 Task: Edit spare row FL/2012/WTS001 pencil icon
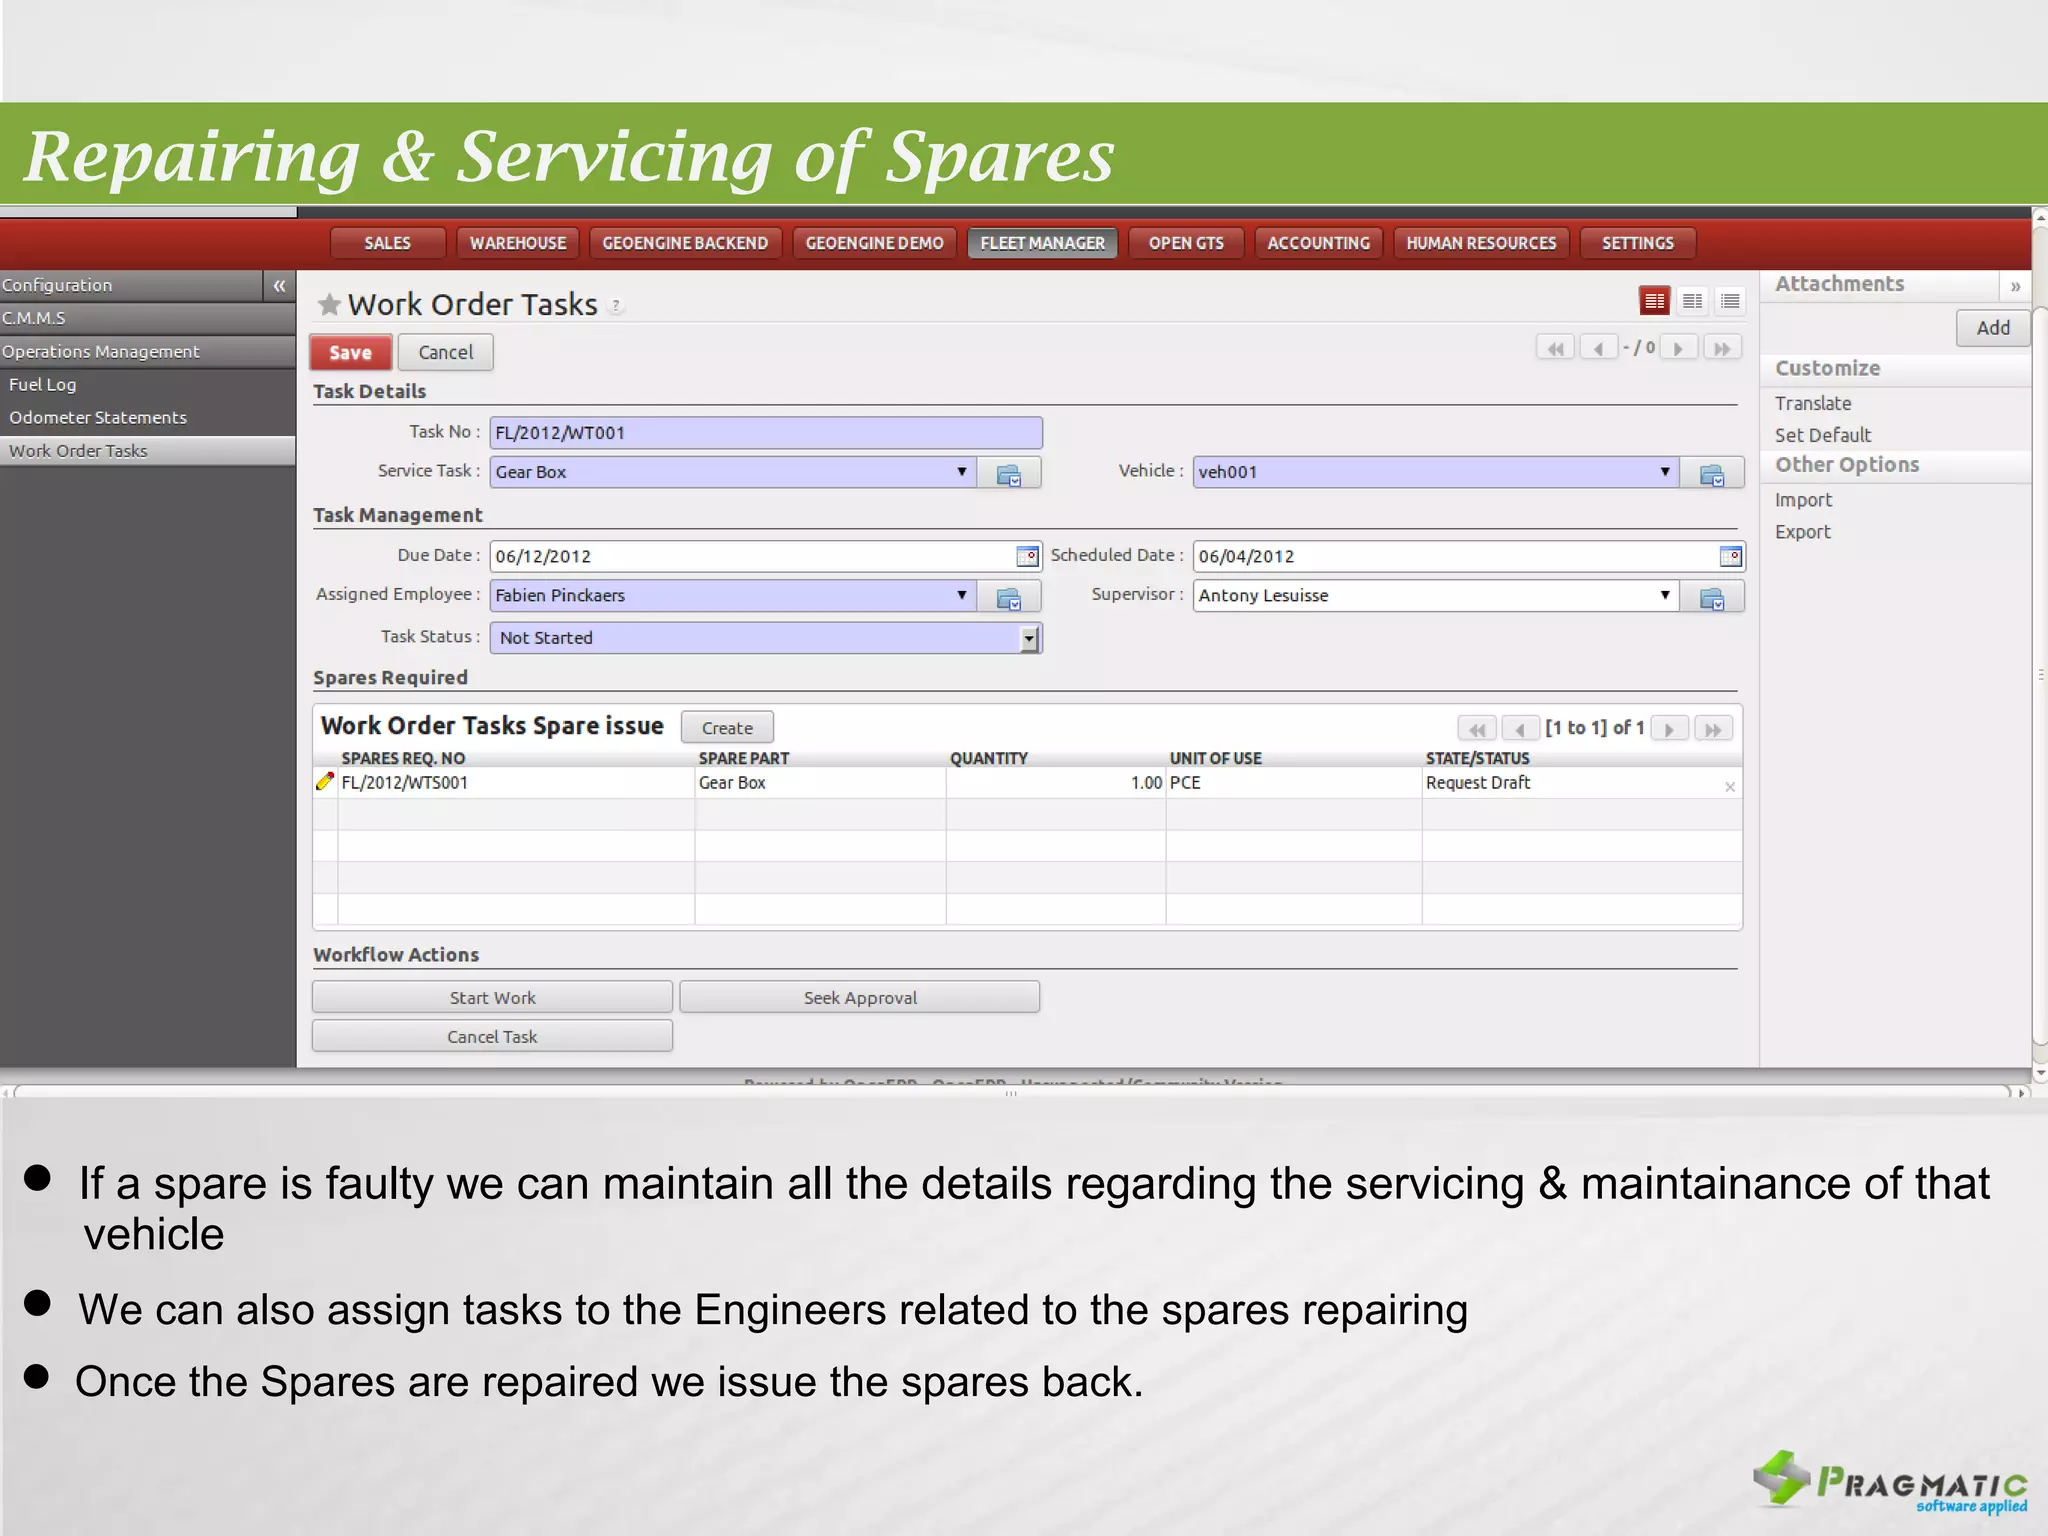[x=325, y=782]
